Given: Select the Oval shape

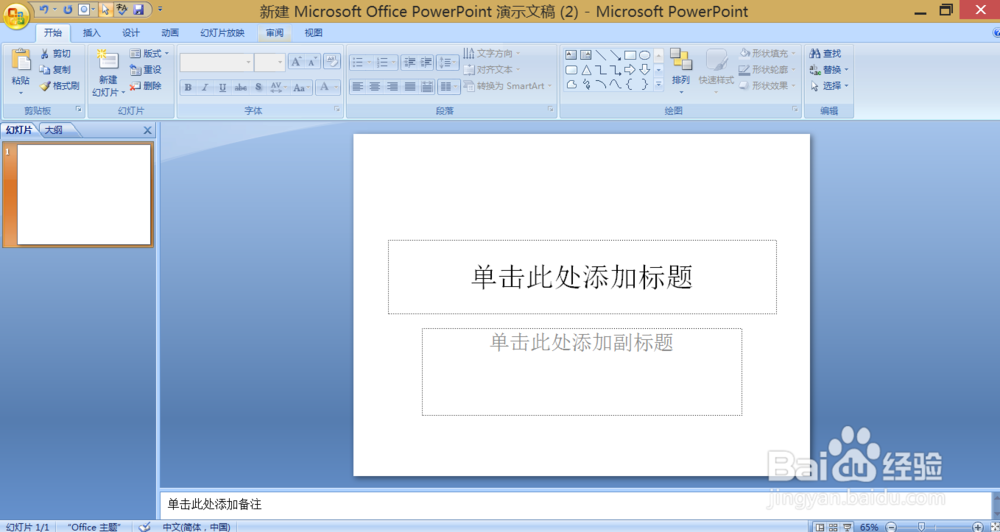Looking at the screenshot, I should (645, 55).
